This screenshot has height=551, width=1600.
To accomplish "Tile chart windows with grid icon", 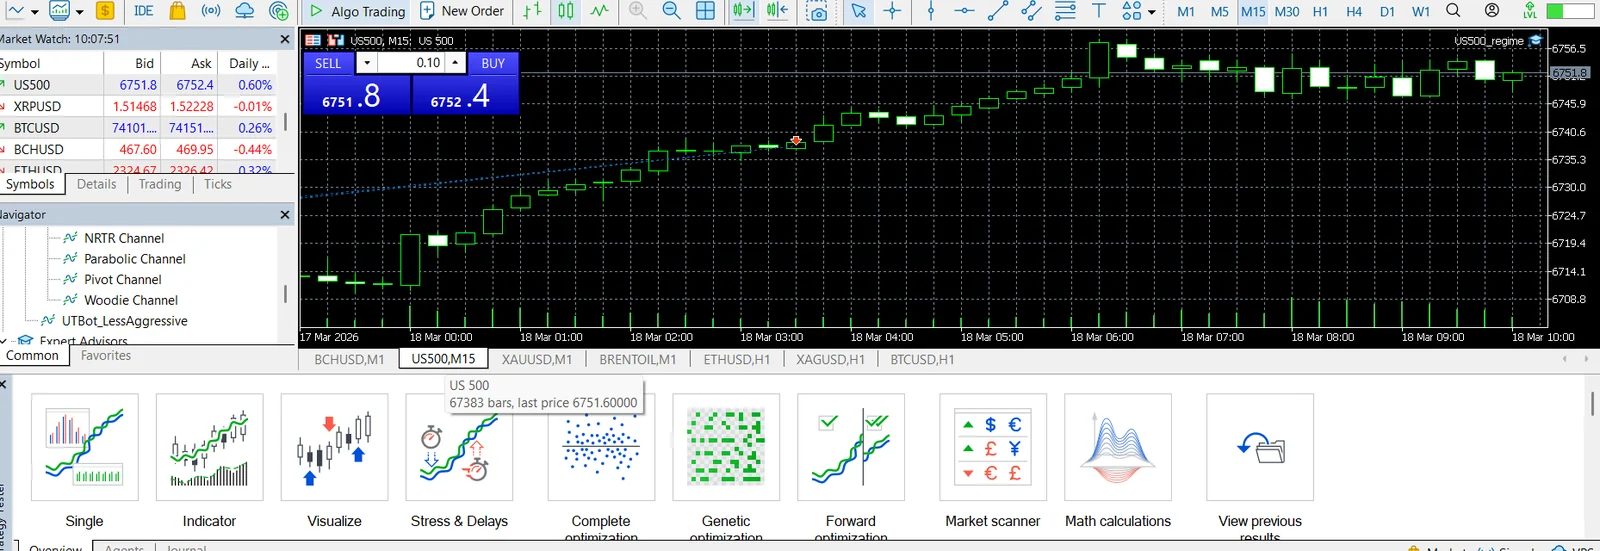I will (705, 11).
